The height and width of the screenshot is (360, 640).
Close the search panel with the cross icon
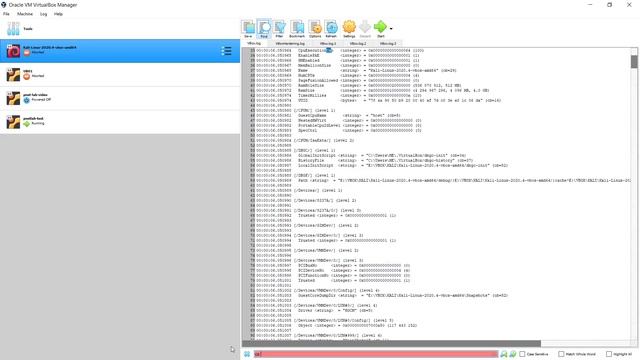(247, 354)
